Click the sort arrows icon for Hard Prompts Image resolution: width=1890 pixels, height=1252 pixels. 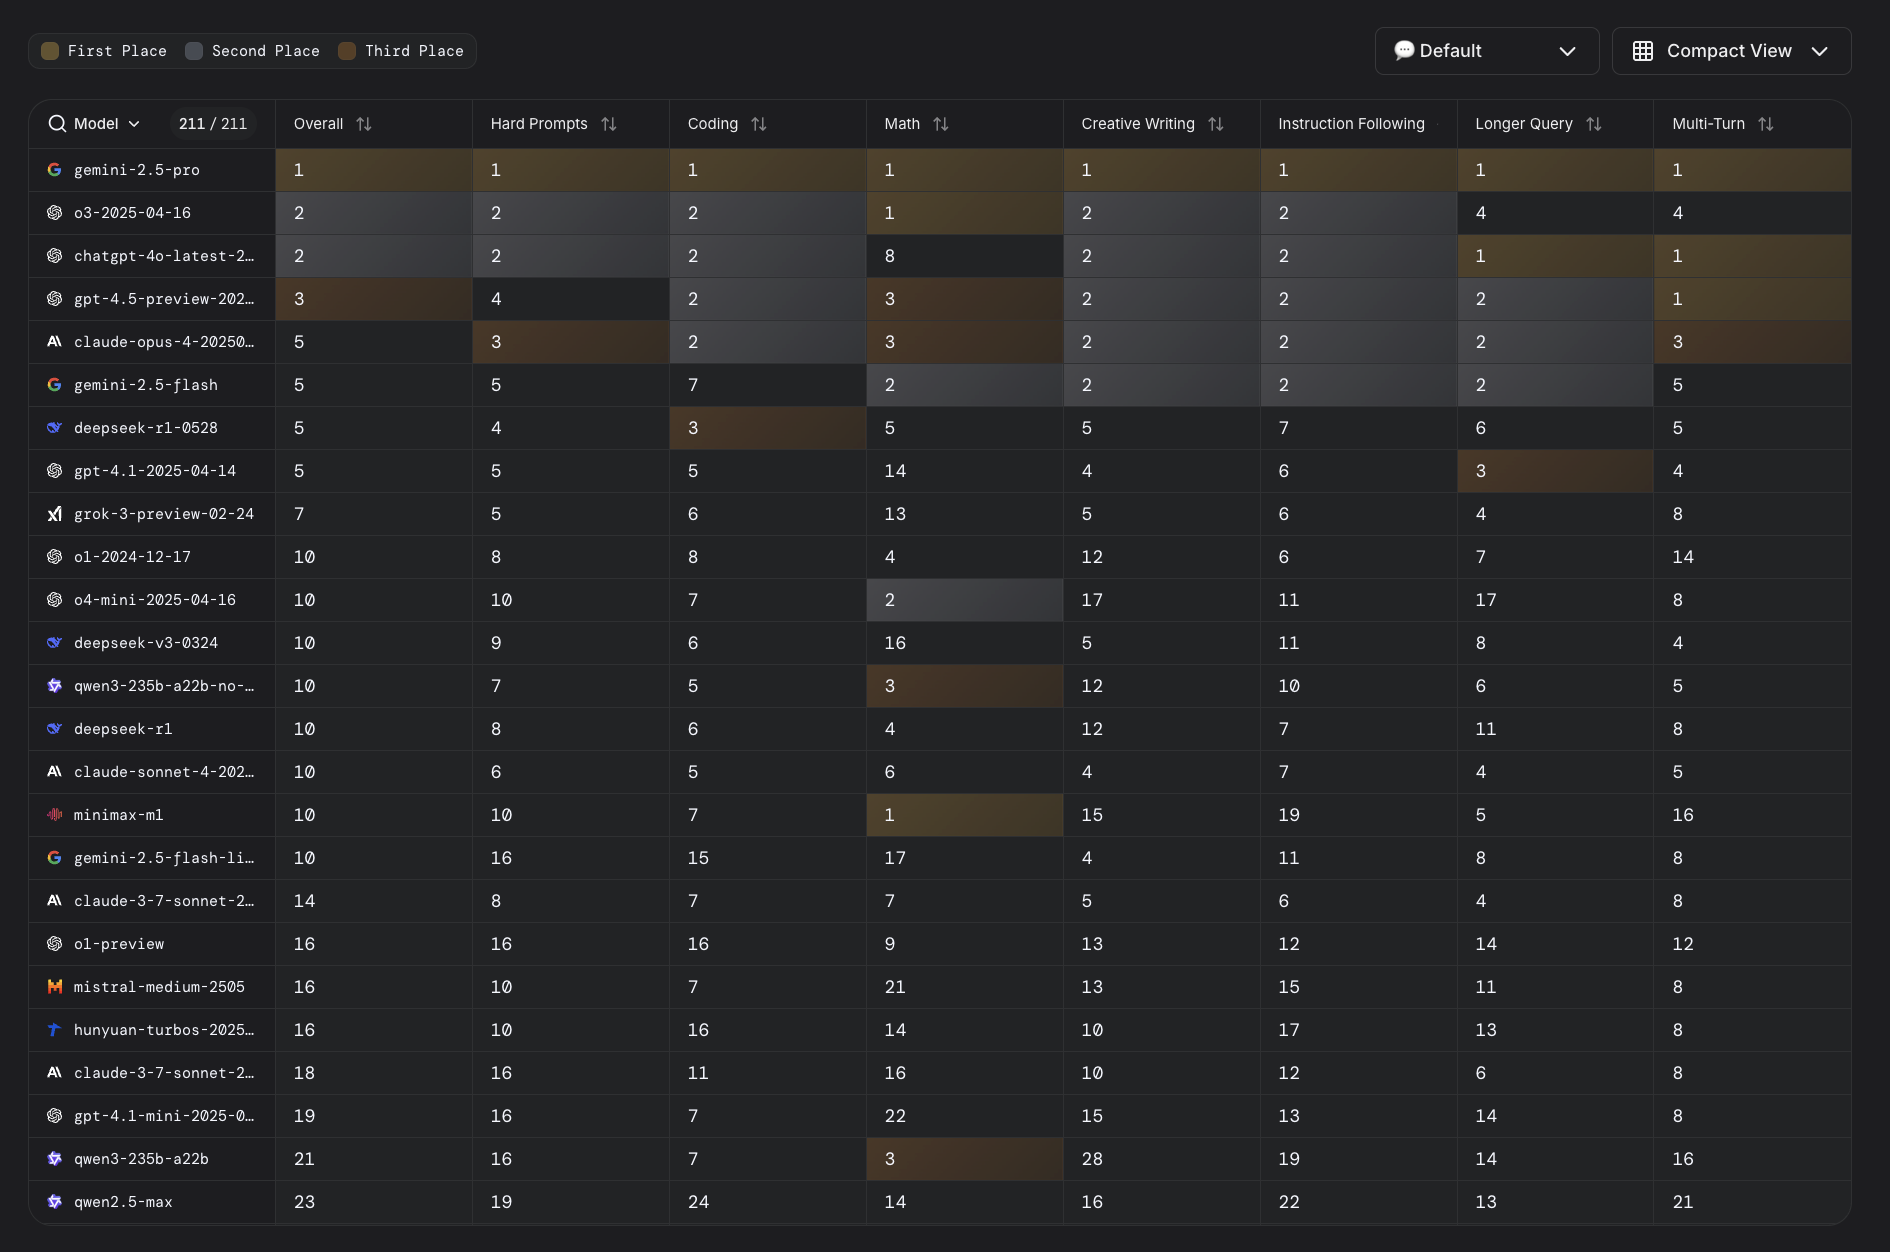(609, 124)
